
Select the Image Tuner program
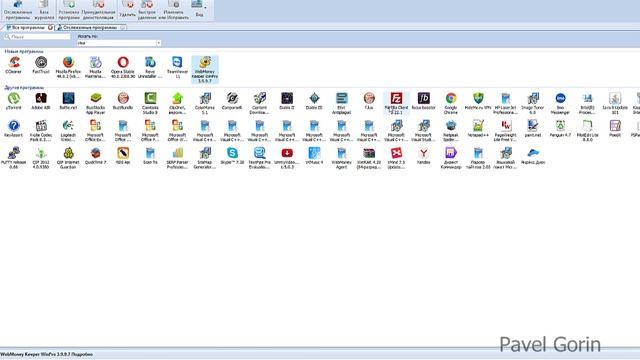tap(533, 103)
